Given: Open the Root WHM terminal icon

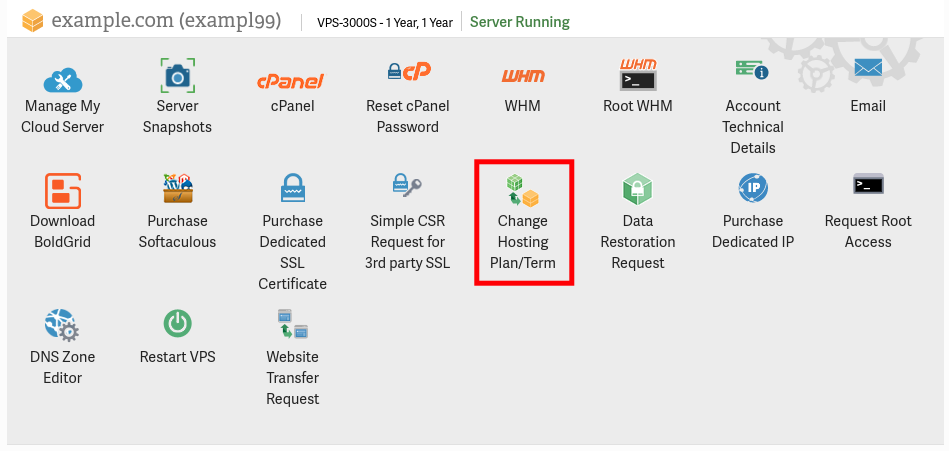Looking at the screenshot, I should (x=638, y=75).
